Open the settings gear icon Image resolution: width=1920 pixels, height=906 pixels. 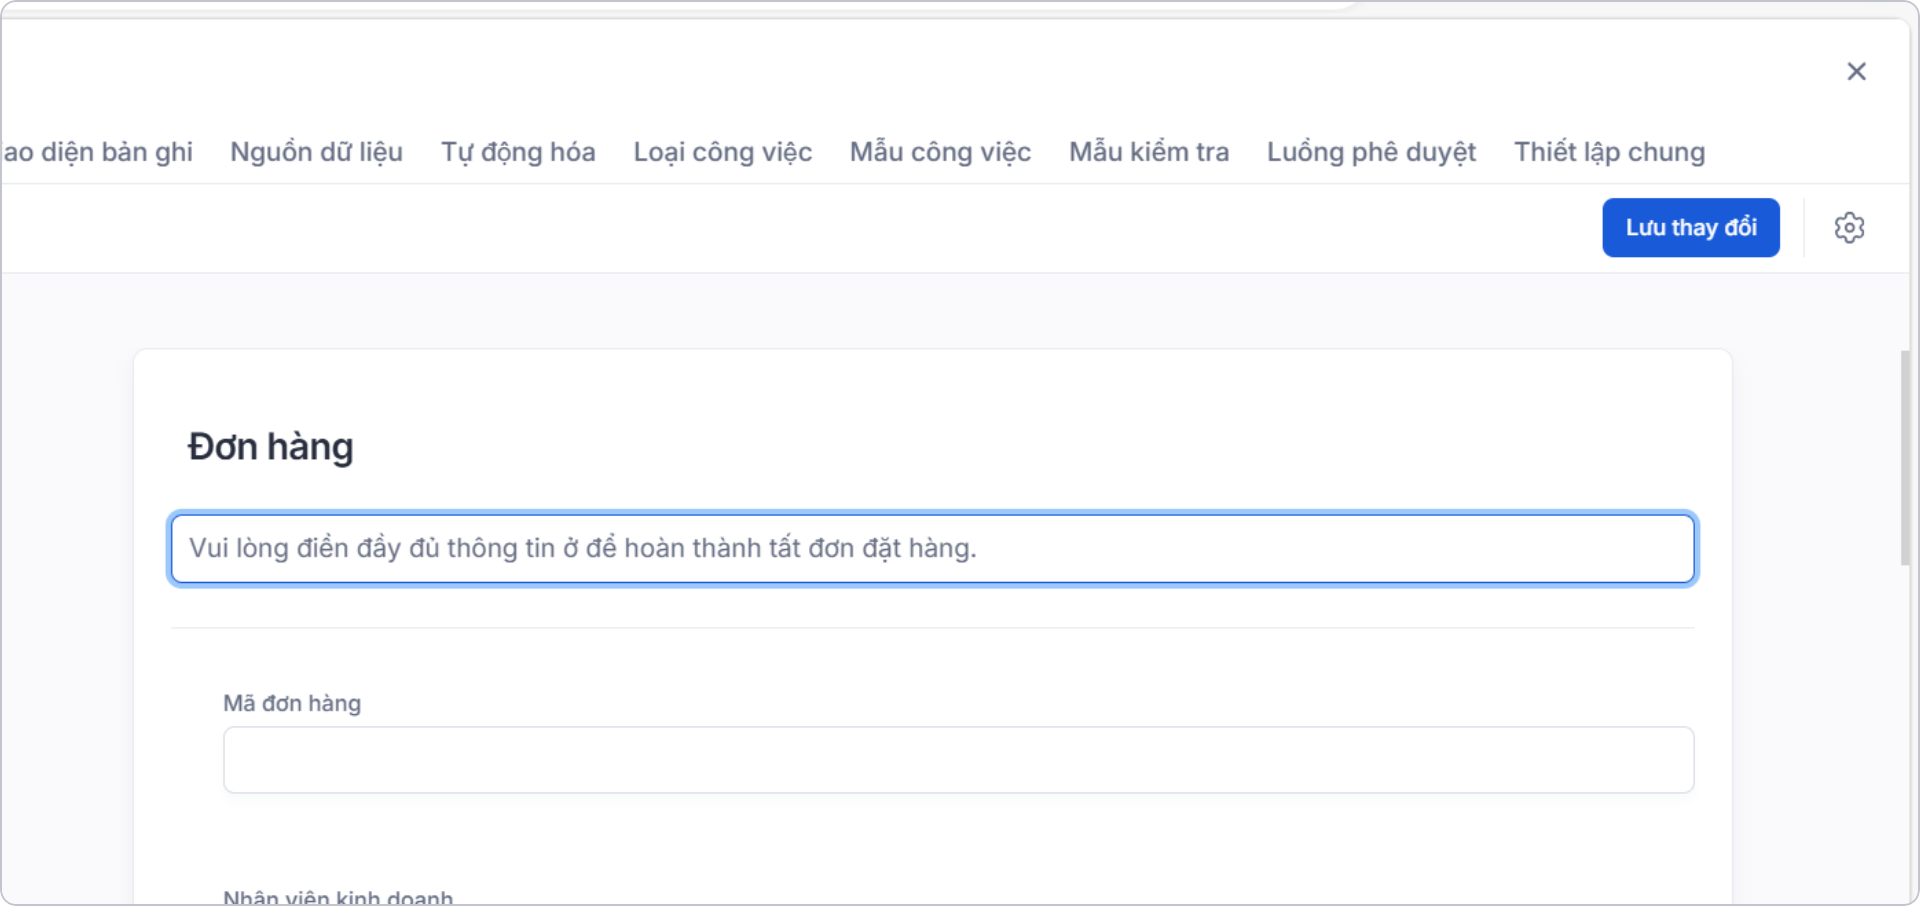point(1849,228)
